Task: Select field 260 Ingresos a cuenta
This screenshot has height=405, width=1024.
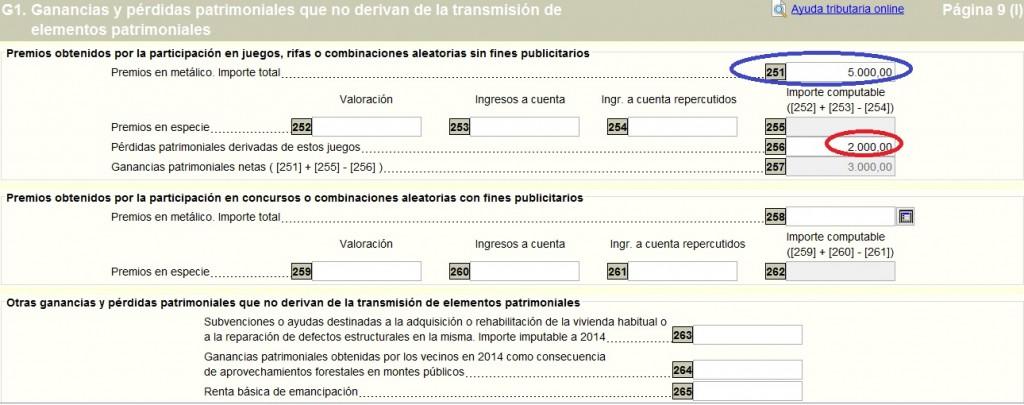Action: [524, 271]
